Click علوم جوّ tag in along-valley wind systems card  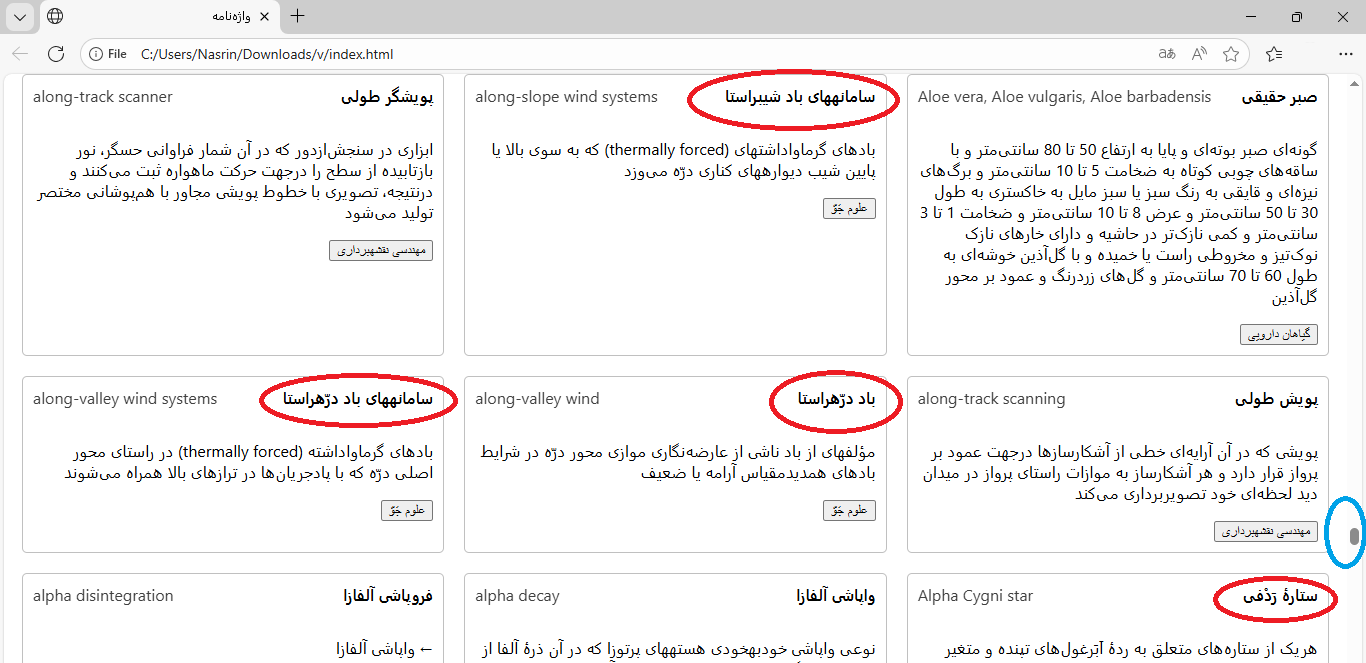tap(407, 510)
